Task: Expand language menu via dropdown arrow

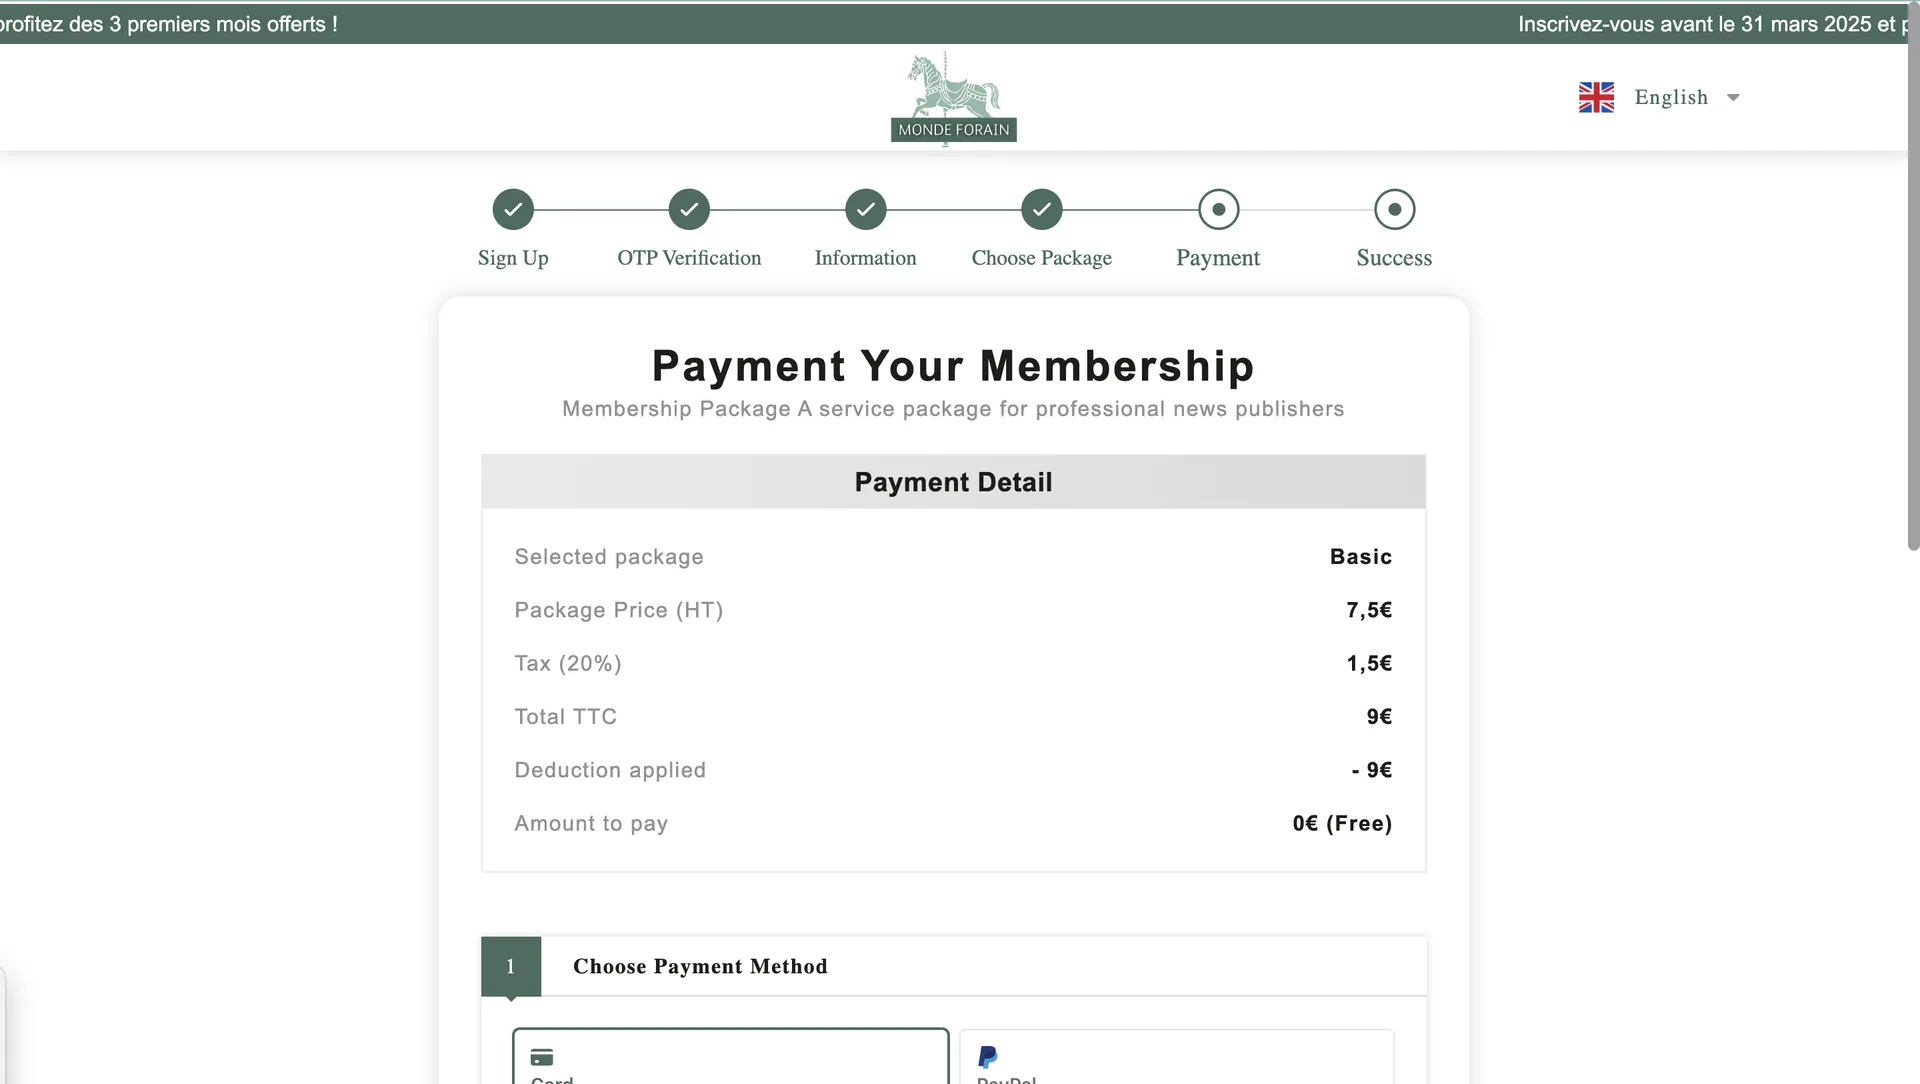Action: pyautogui.click(x=1733, y=97)
